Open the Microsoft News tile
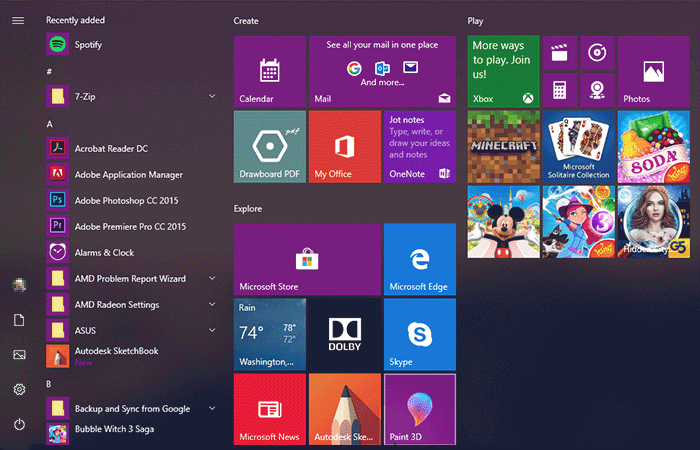This screenshot has height=450, width=700. pyautogui.click(x=270, y=409)
